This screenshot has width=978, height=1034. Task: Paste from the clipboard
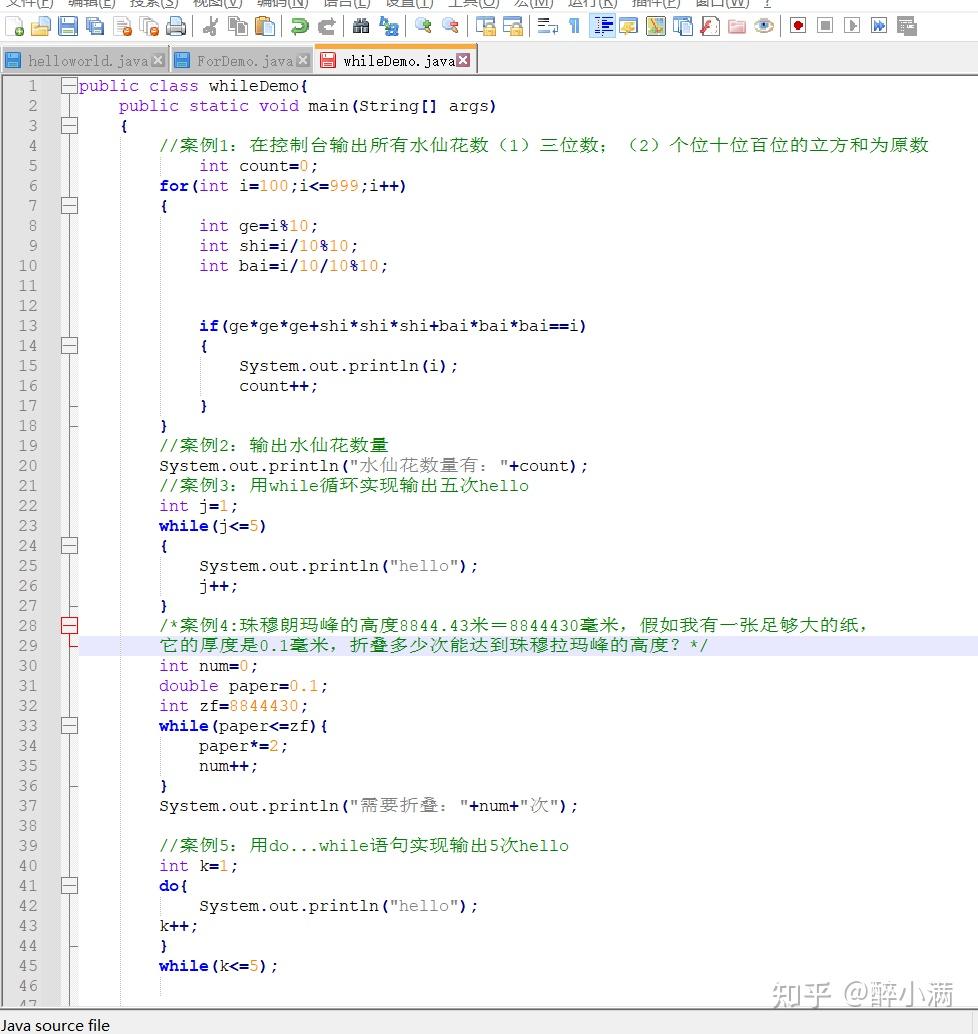tap(263, 27)
